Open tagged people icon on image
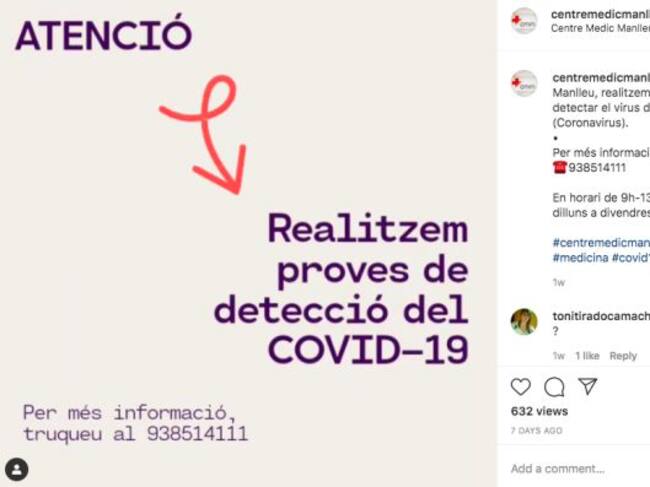Image resolution: width=650 pixels, height=487 pixels. [17, 470]
